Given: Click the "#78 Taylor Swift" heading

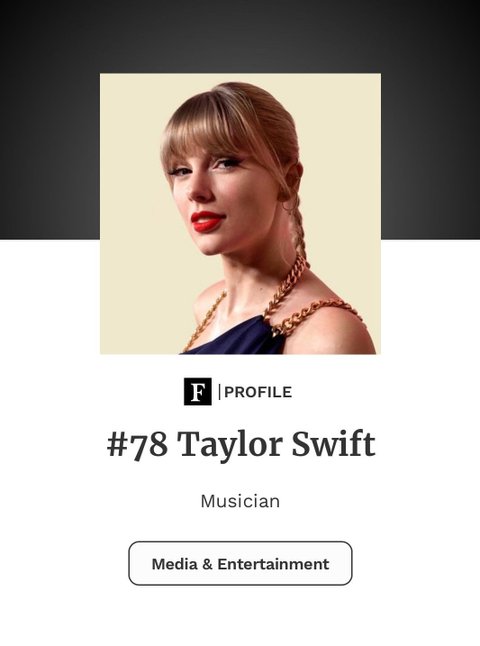Looking at the screenshot, I should pyautogui.click(x=241, y=445).
